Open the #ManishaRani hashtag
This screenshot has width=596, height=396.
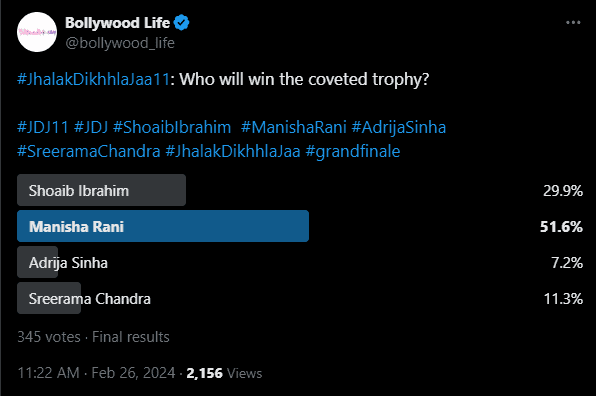(x=294, y=127)
